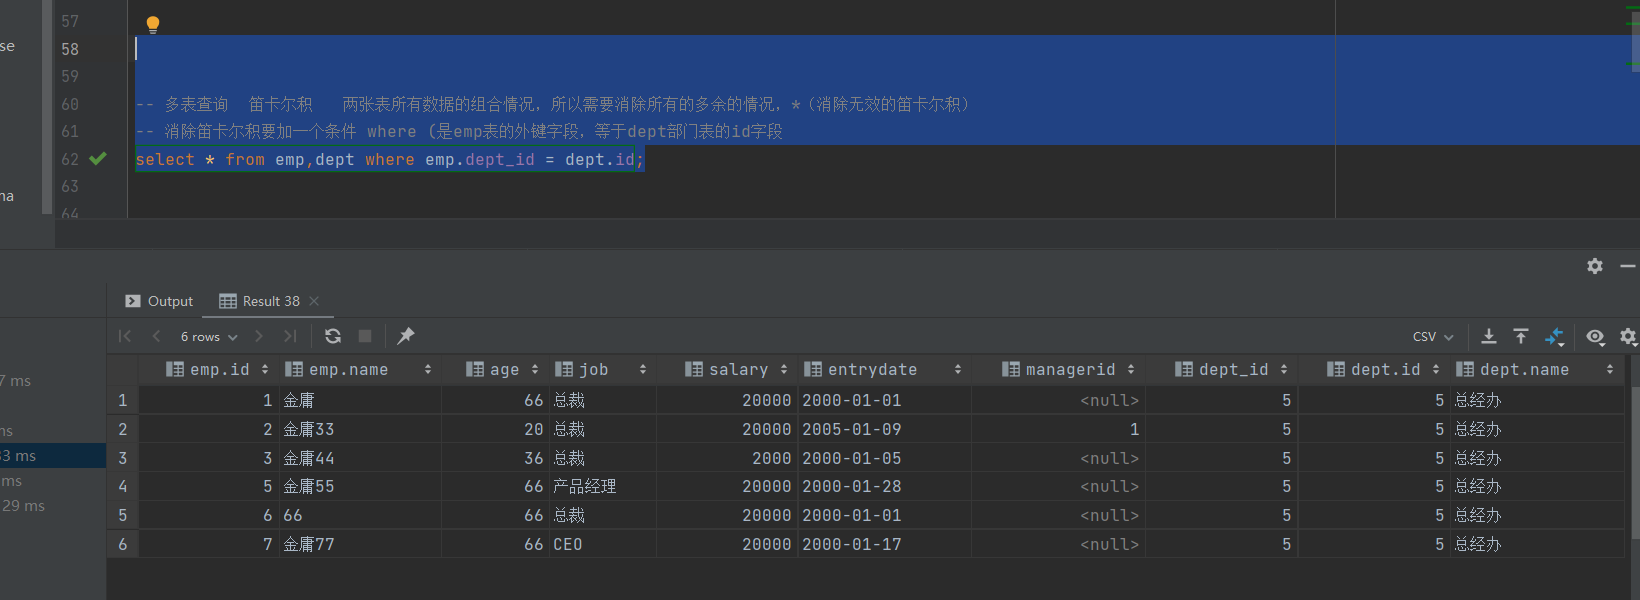Click the select statement on line 62

click(390, 159)
